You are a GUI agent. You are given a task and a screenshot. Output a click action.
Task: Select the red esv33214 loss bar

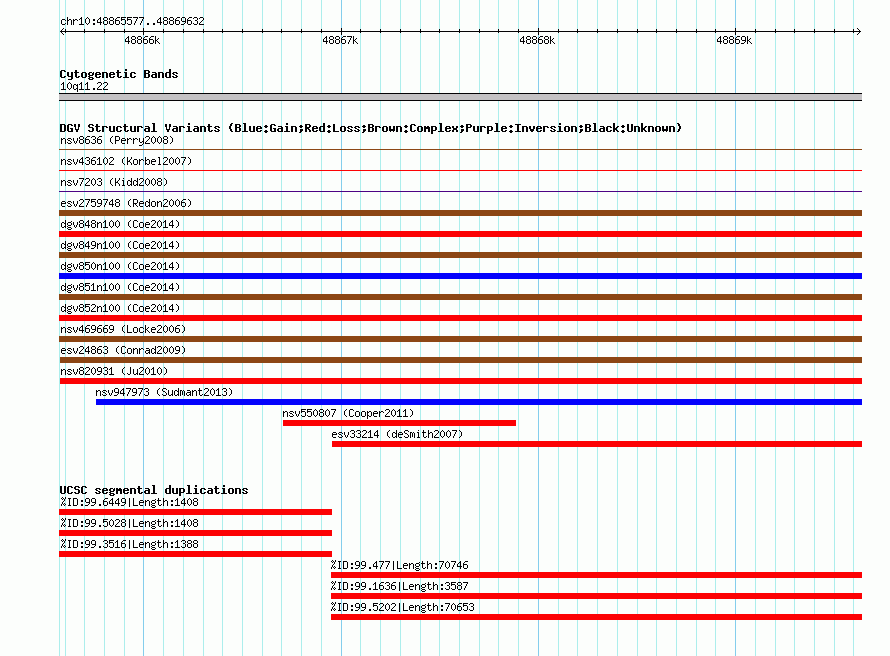coord(597,444)
